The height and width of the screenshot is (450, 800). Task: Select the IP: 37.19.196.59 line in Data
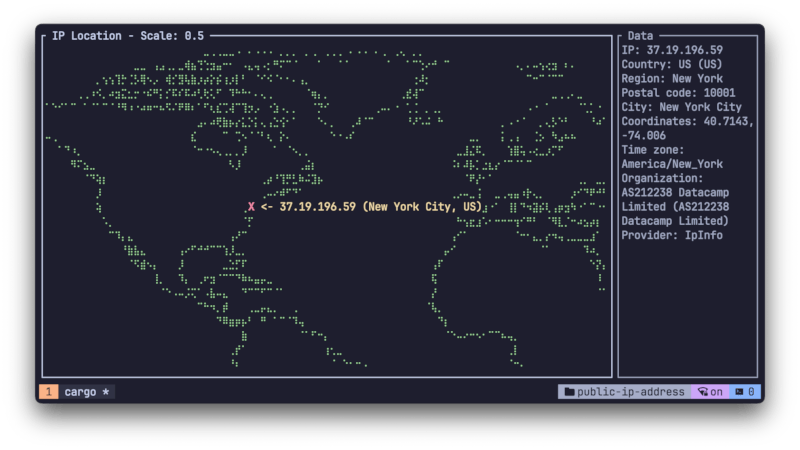point(672,49)
